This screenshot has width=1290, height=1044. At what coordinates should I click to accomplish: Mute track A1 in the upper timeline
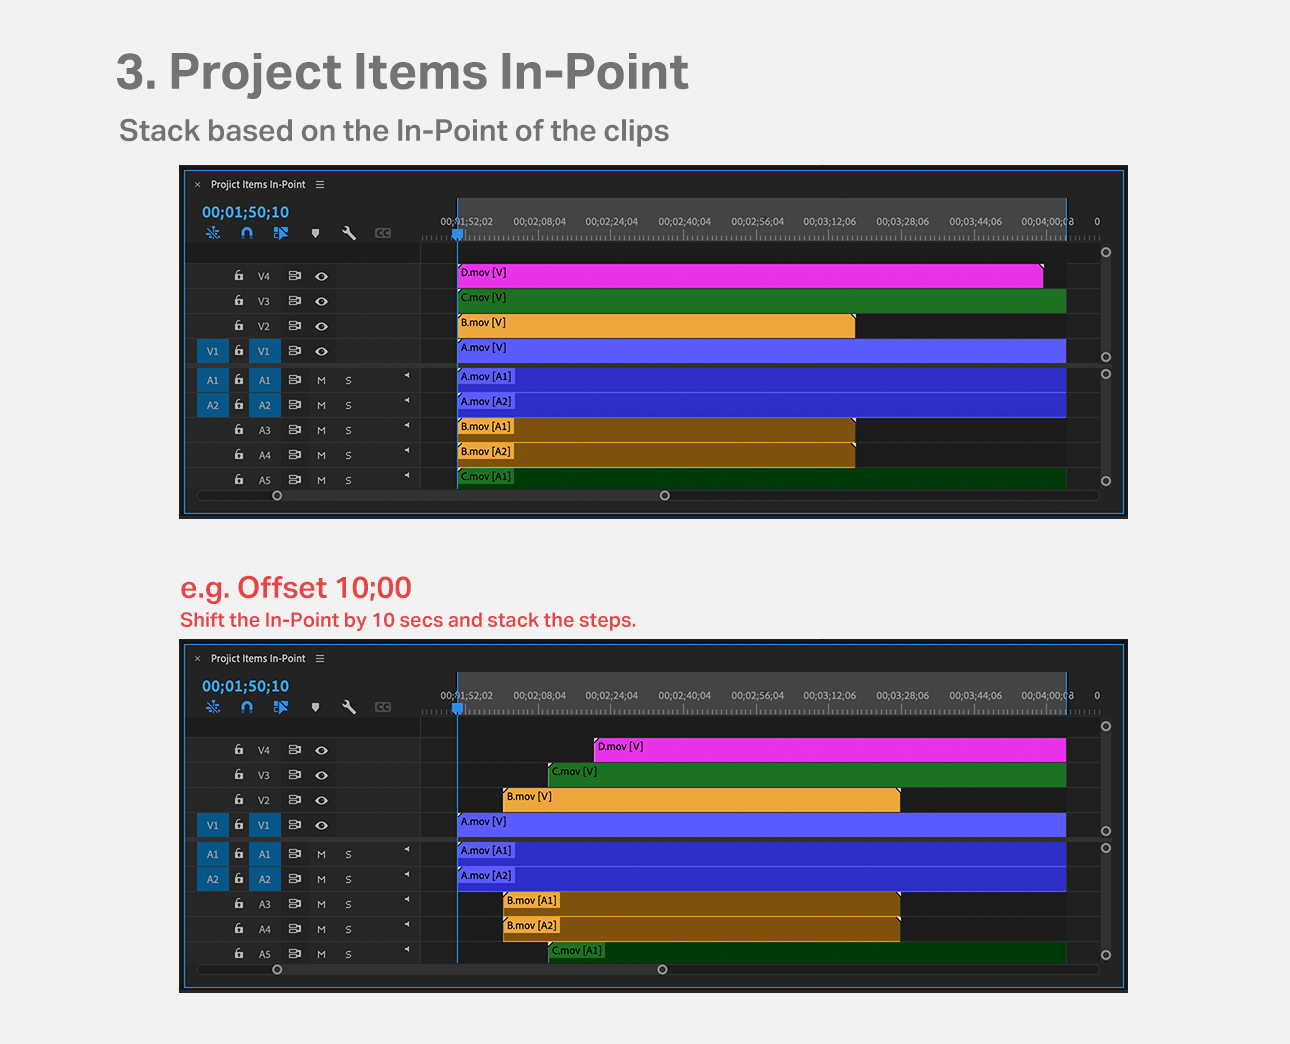pyautogui.click(x=321, y=381)
